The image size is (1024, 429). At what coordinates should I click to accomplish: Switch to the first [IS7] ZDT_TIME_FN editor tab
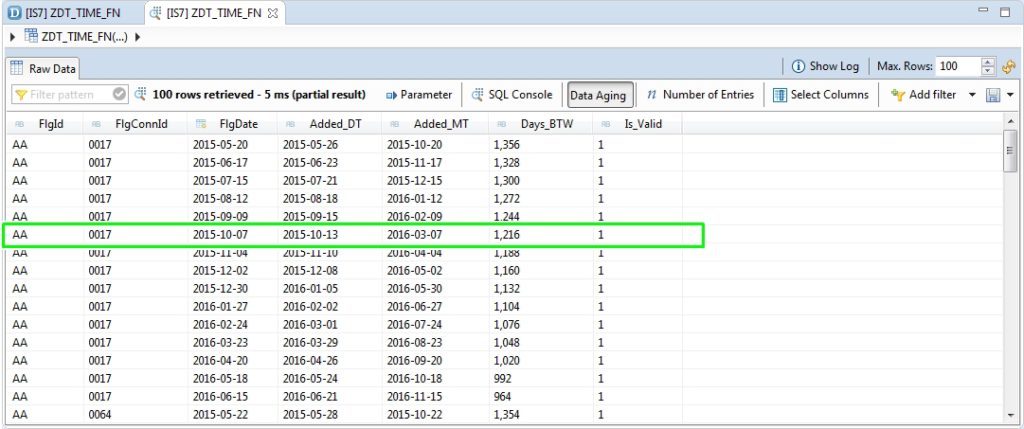point(64,12)
